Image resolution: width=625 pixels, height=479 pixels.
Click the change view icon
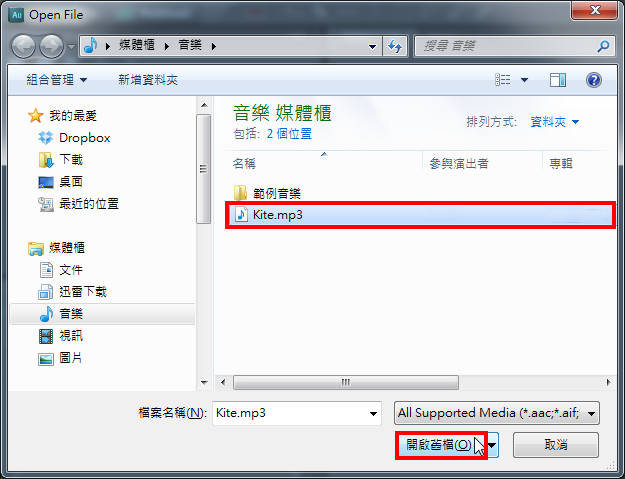click(x=503, y=80)
